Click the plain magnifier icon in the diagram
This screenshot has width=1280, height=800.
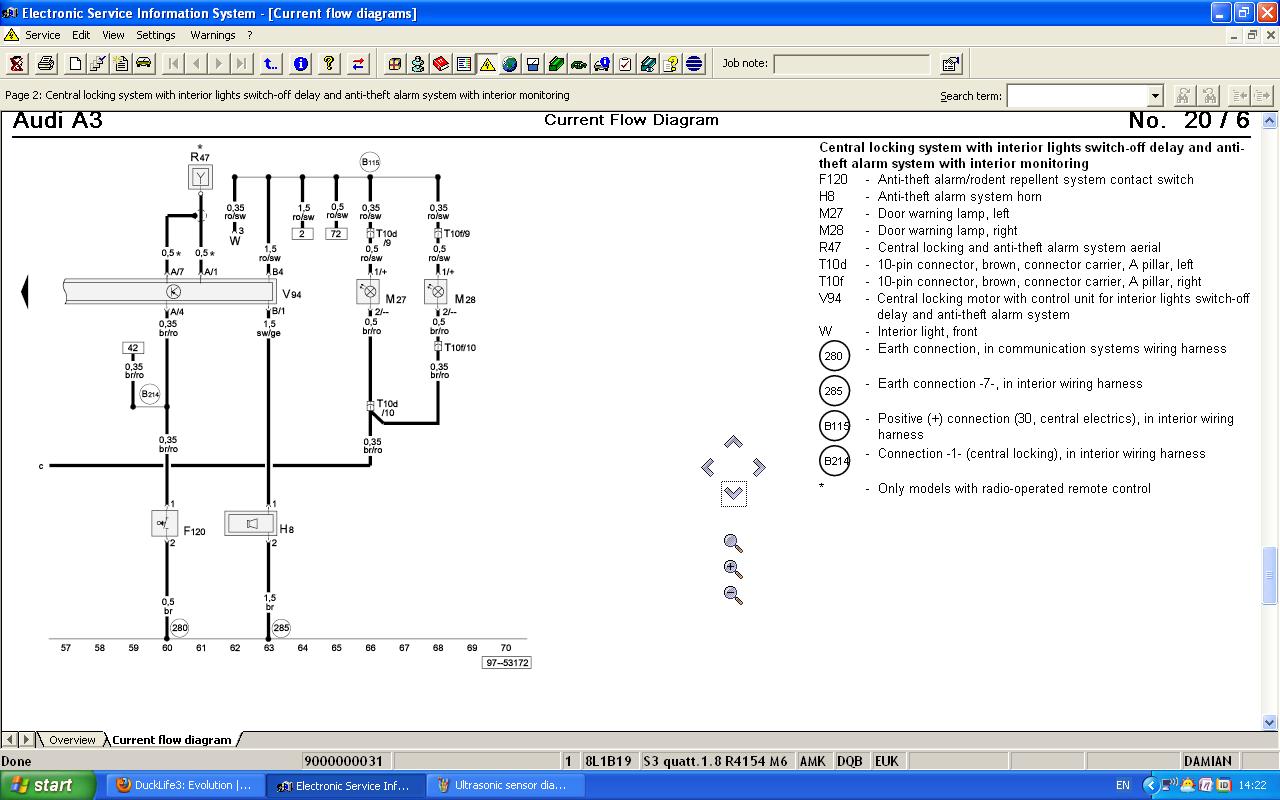[x=733, y=544]
